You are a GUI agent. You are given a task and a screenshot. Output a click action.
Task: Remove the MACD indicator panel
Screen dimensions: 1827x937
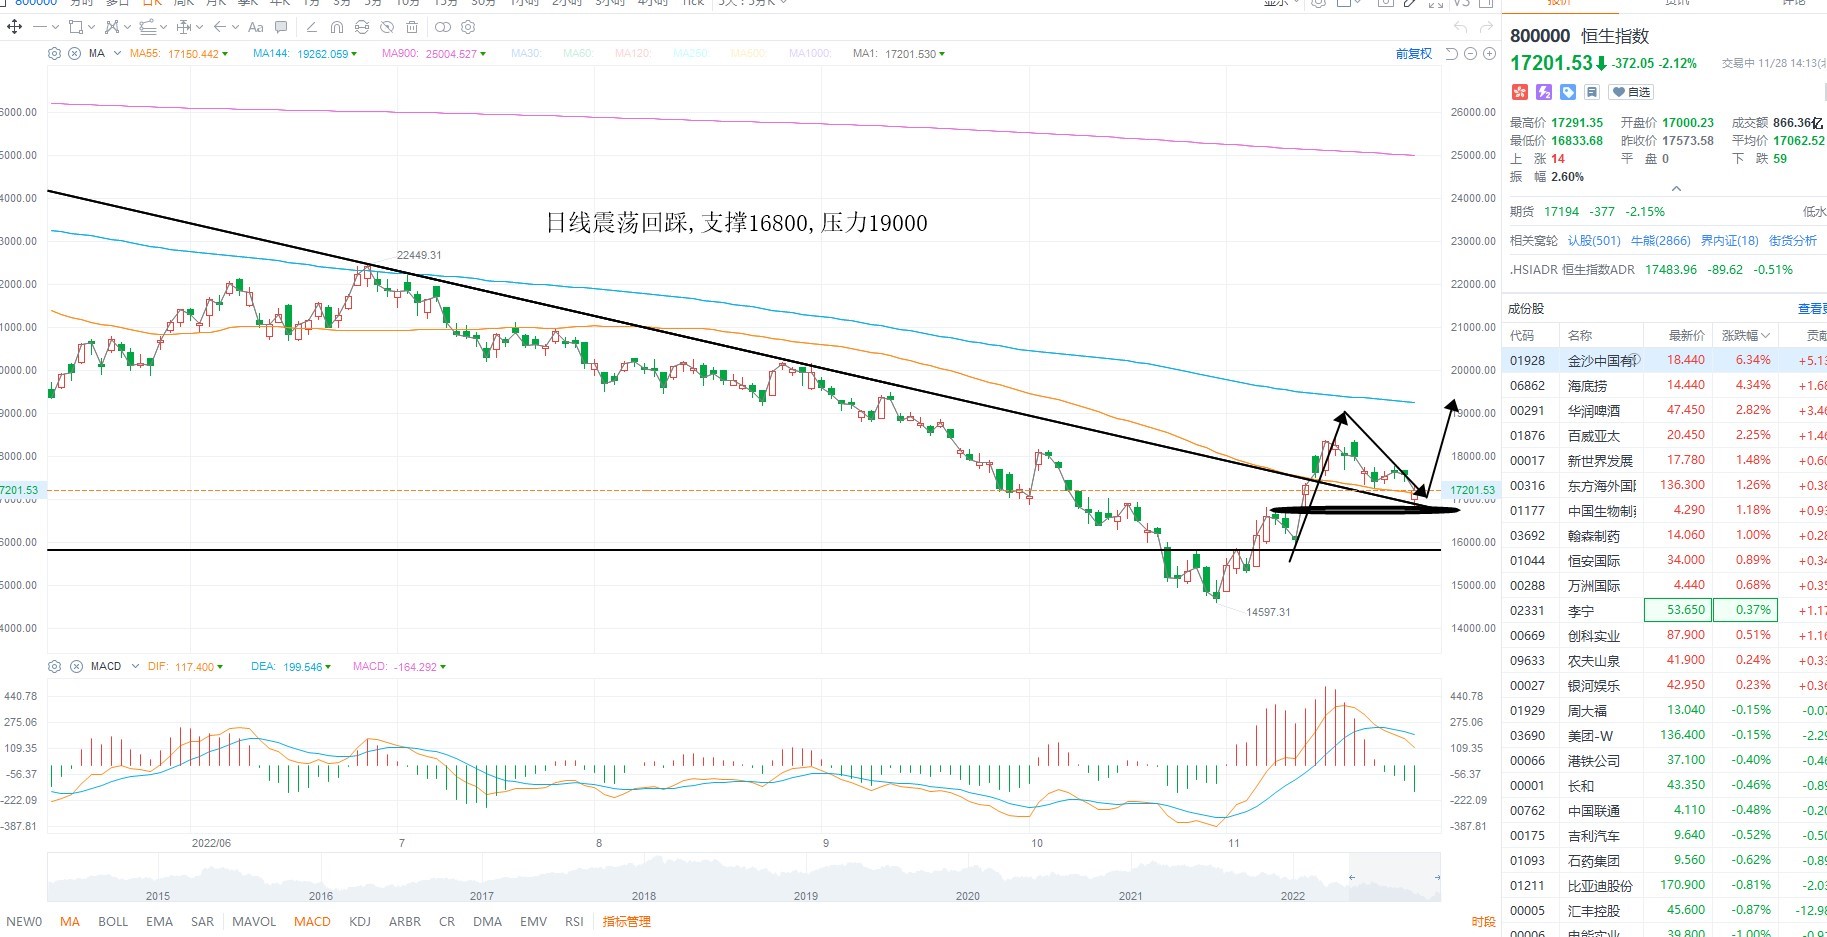click(x=76, y=666)
